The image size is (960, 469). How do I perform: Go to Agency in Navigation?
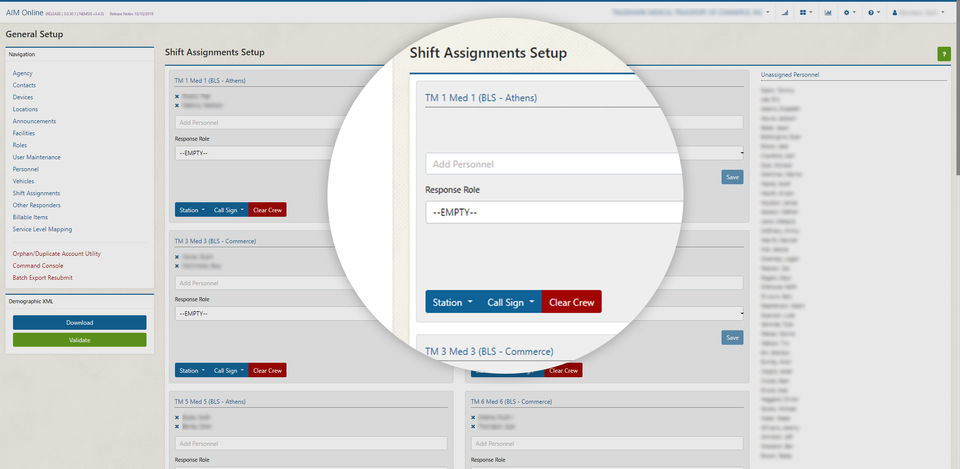pyautogui.click(x=23, y=73)
